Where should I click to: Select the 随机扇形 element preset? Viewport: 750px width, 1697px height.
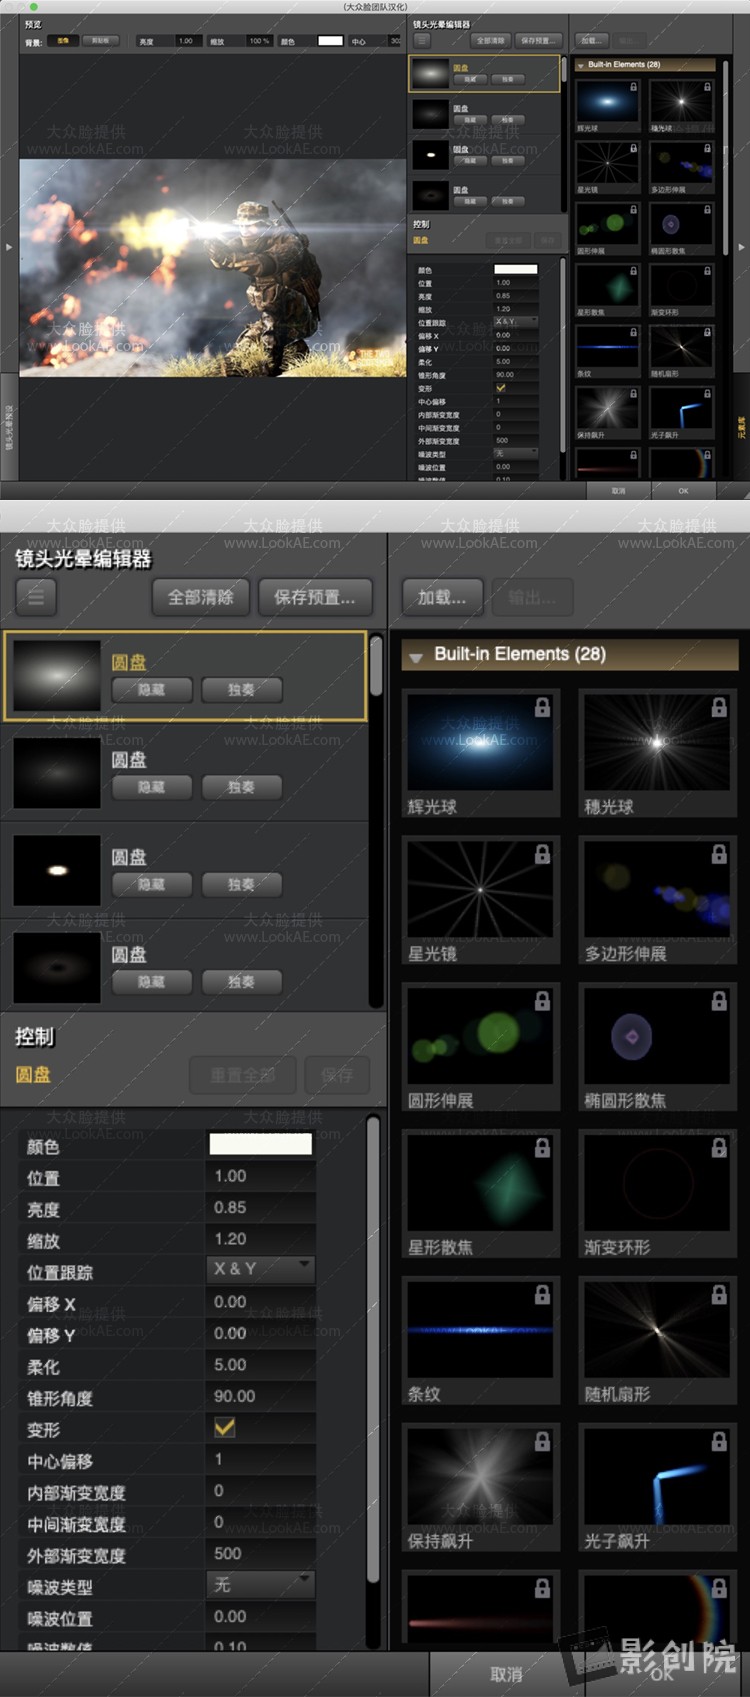tap(657, 1329)
